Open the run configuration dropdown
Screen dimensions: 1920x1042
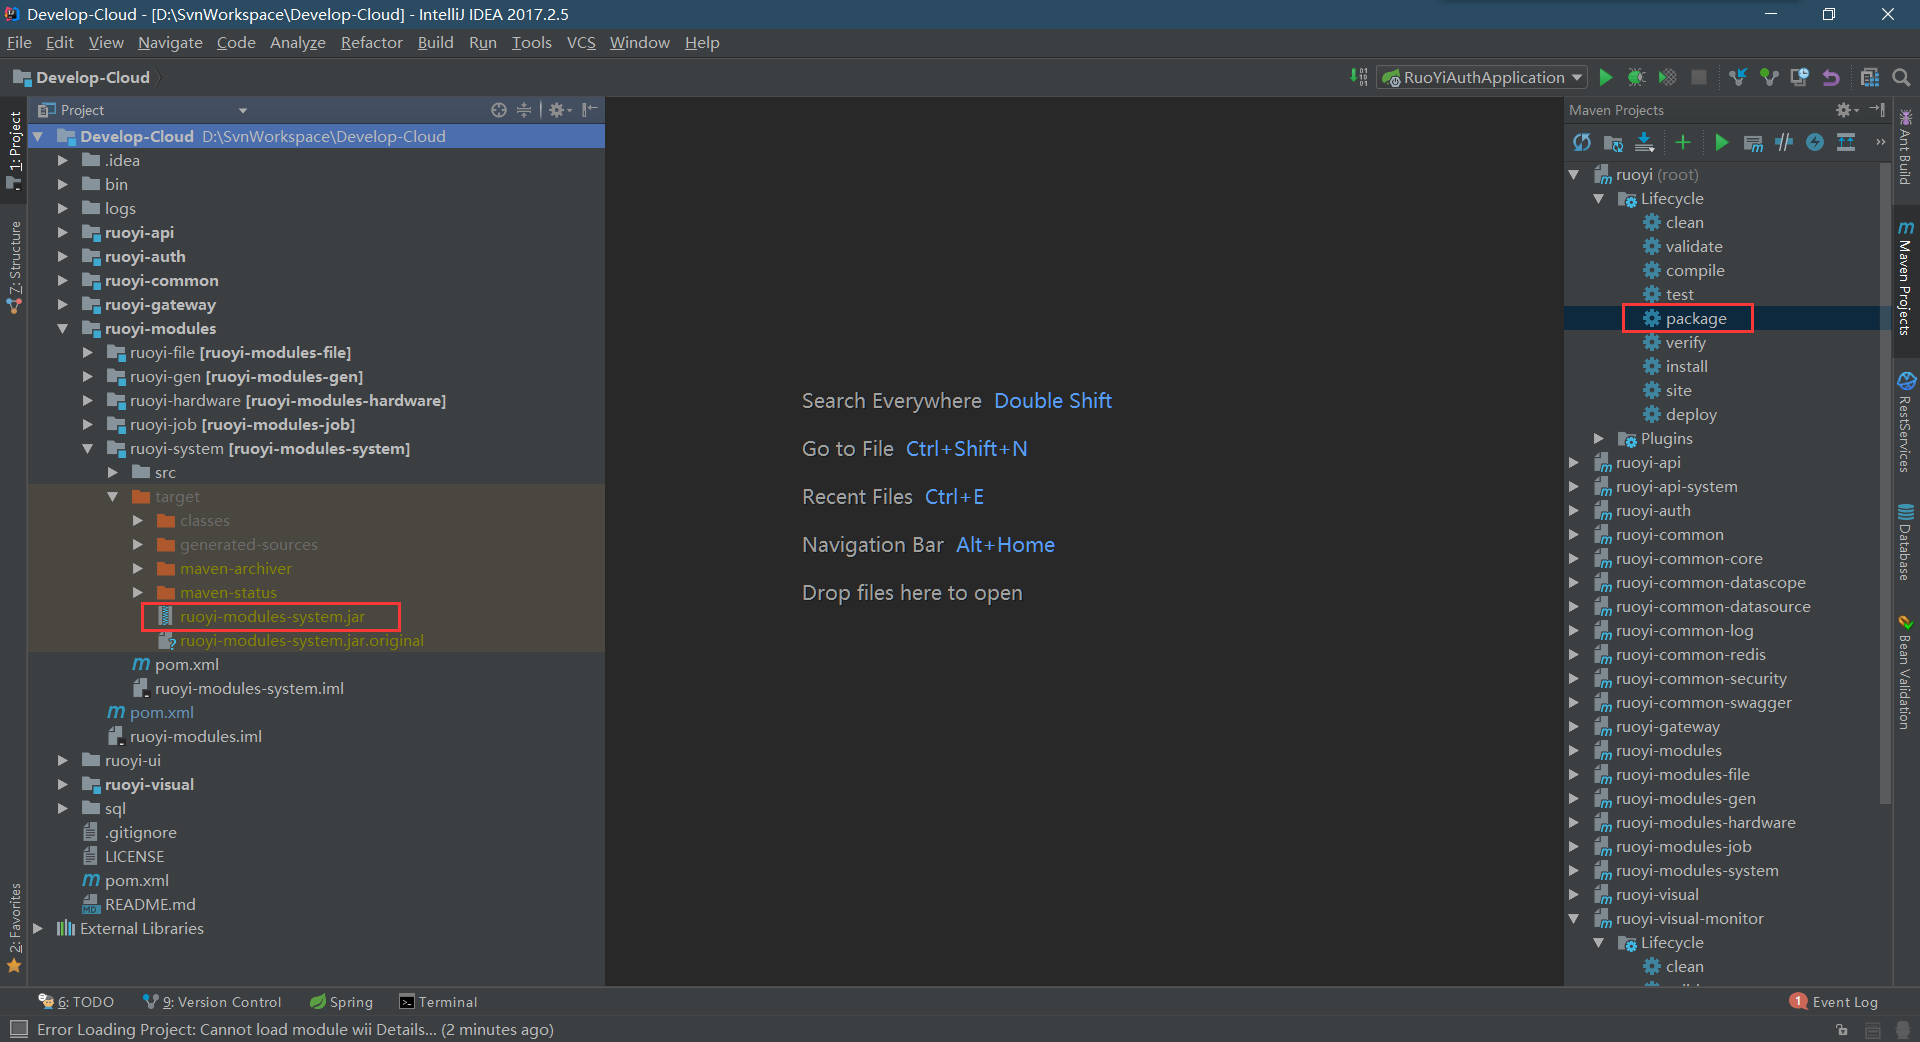1482,77
